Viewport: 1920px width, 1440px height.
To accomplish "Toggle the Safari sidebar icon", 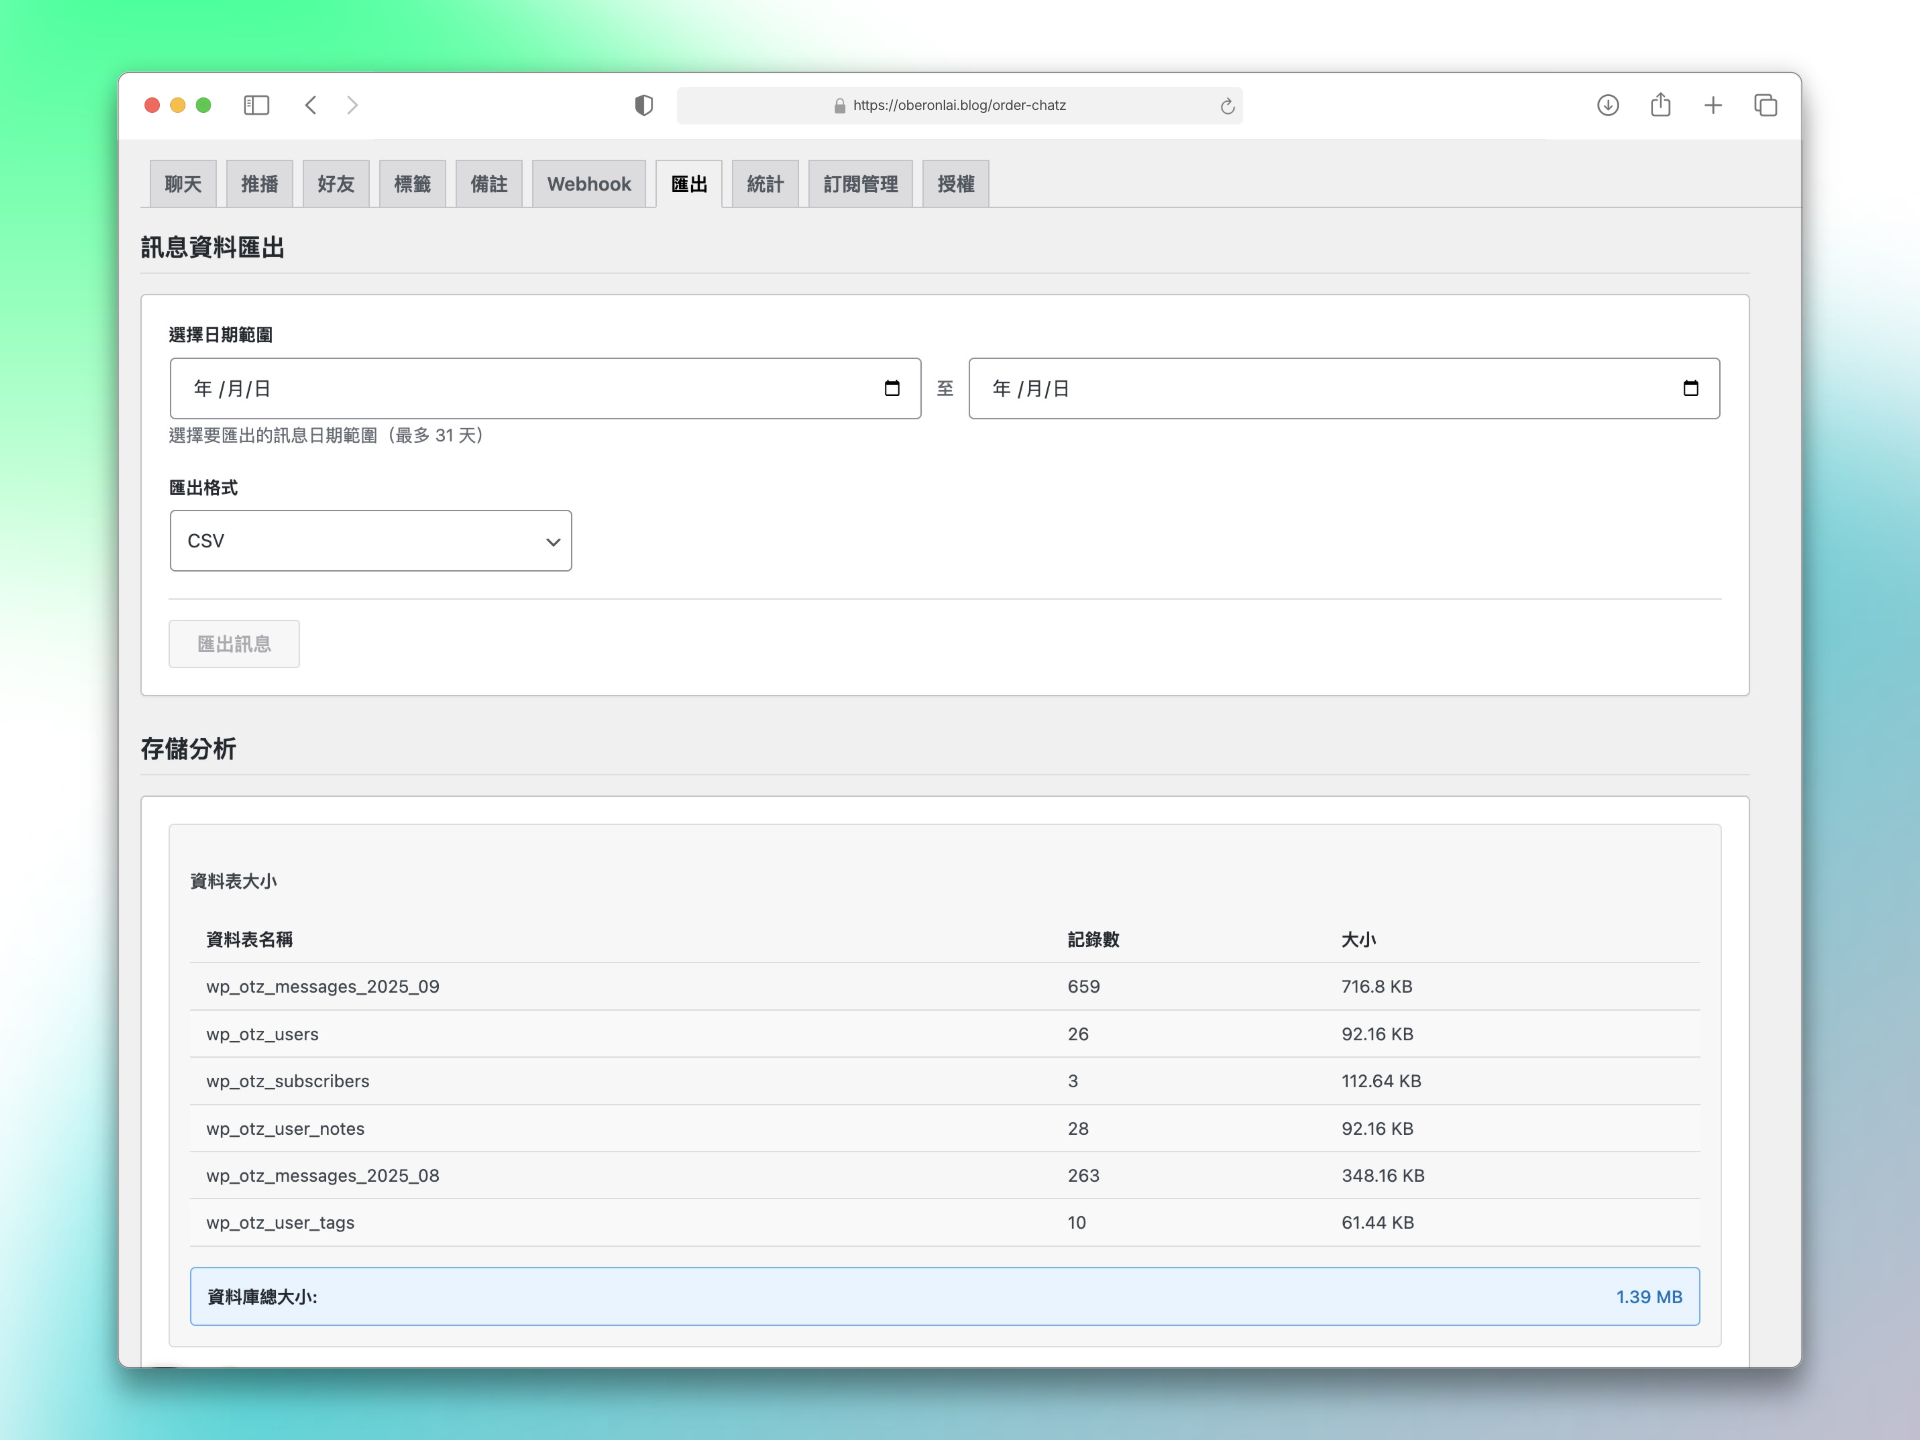I will click(256, 105).
